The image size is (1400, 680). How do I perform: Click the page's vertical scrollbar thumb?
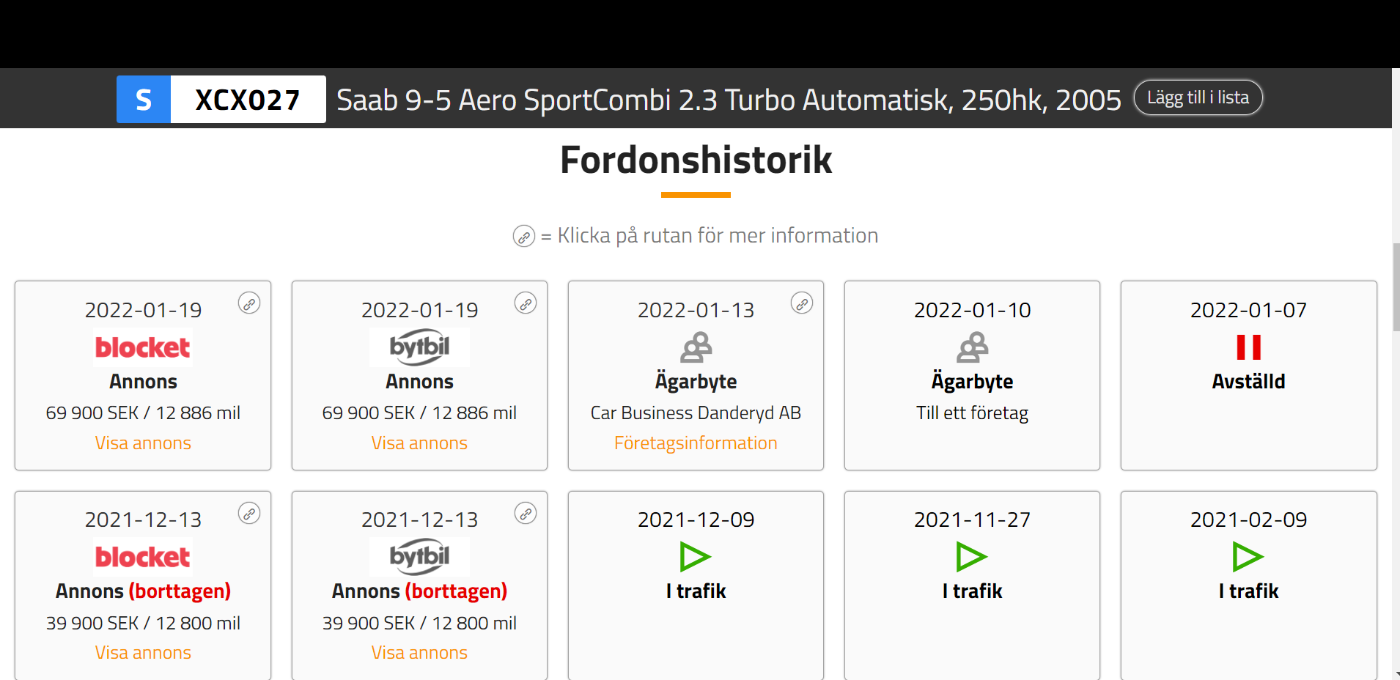(1396, 288)
